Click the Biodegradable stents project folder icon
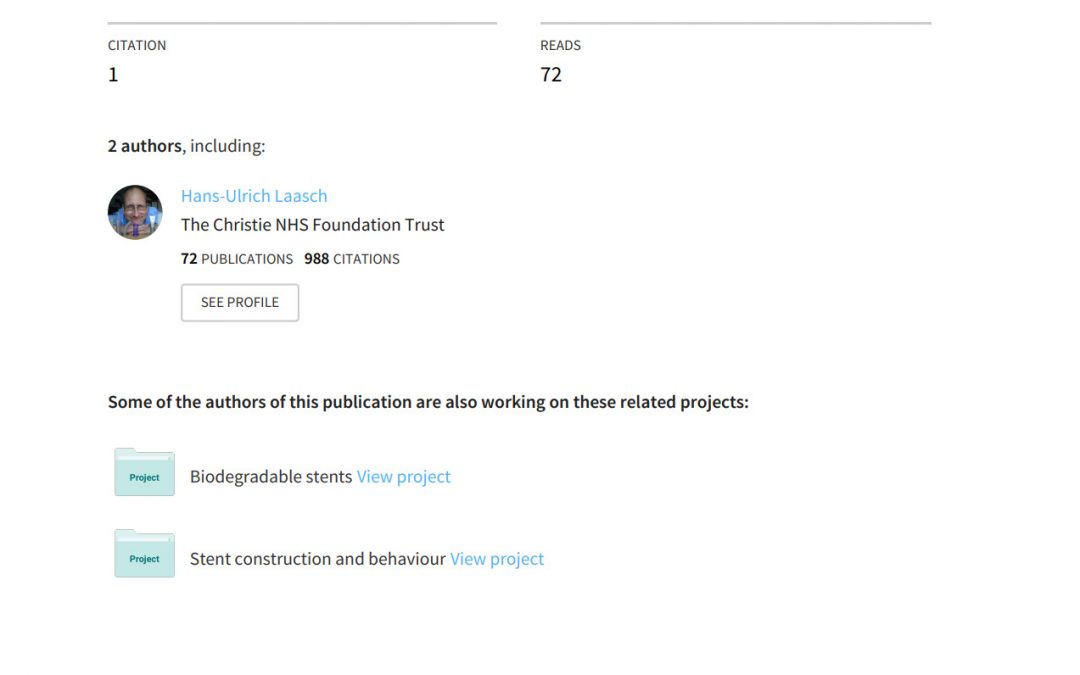Screen dimensions: 1080x675 145,472
